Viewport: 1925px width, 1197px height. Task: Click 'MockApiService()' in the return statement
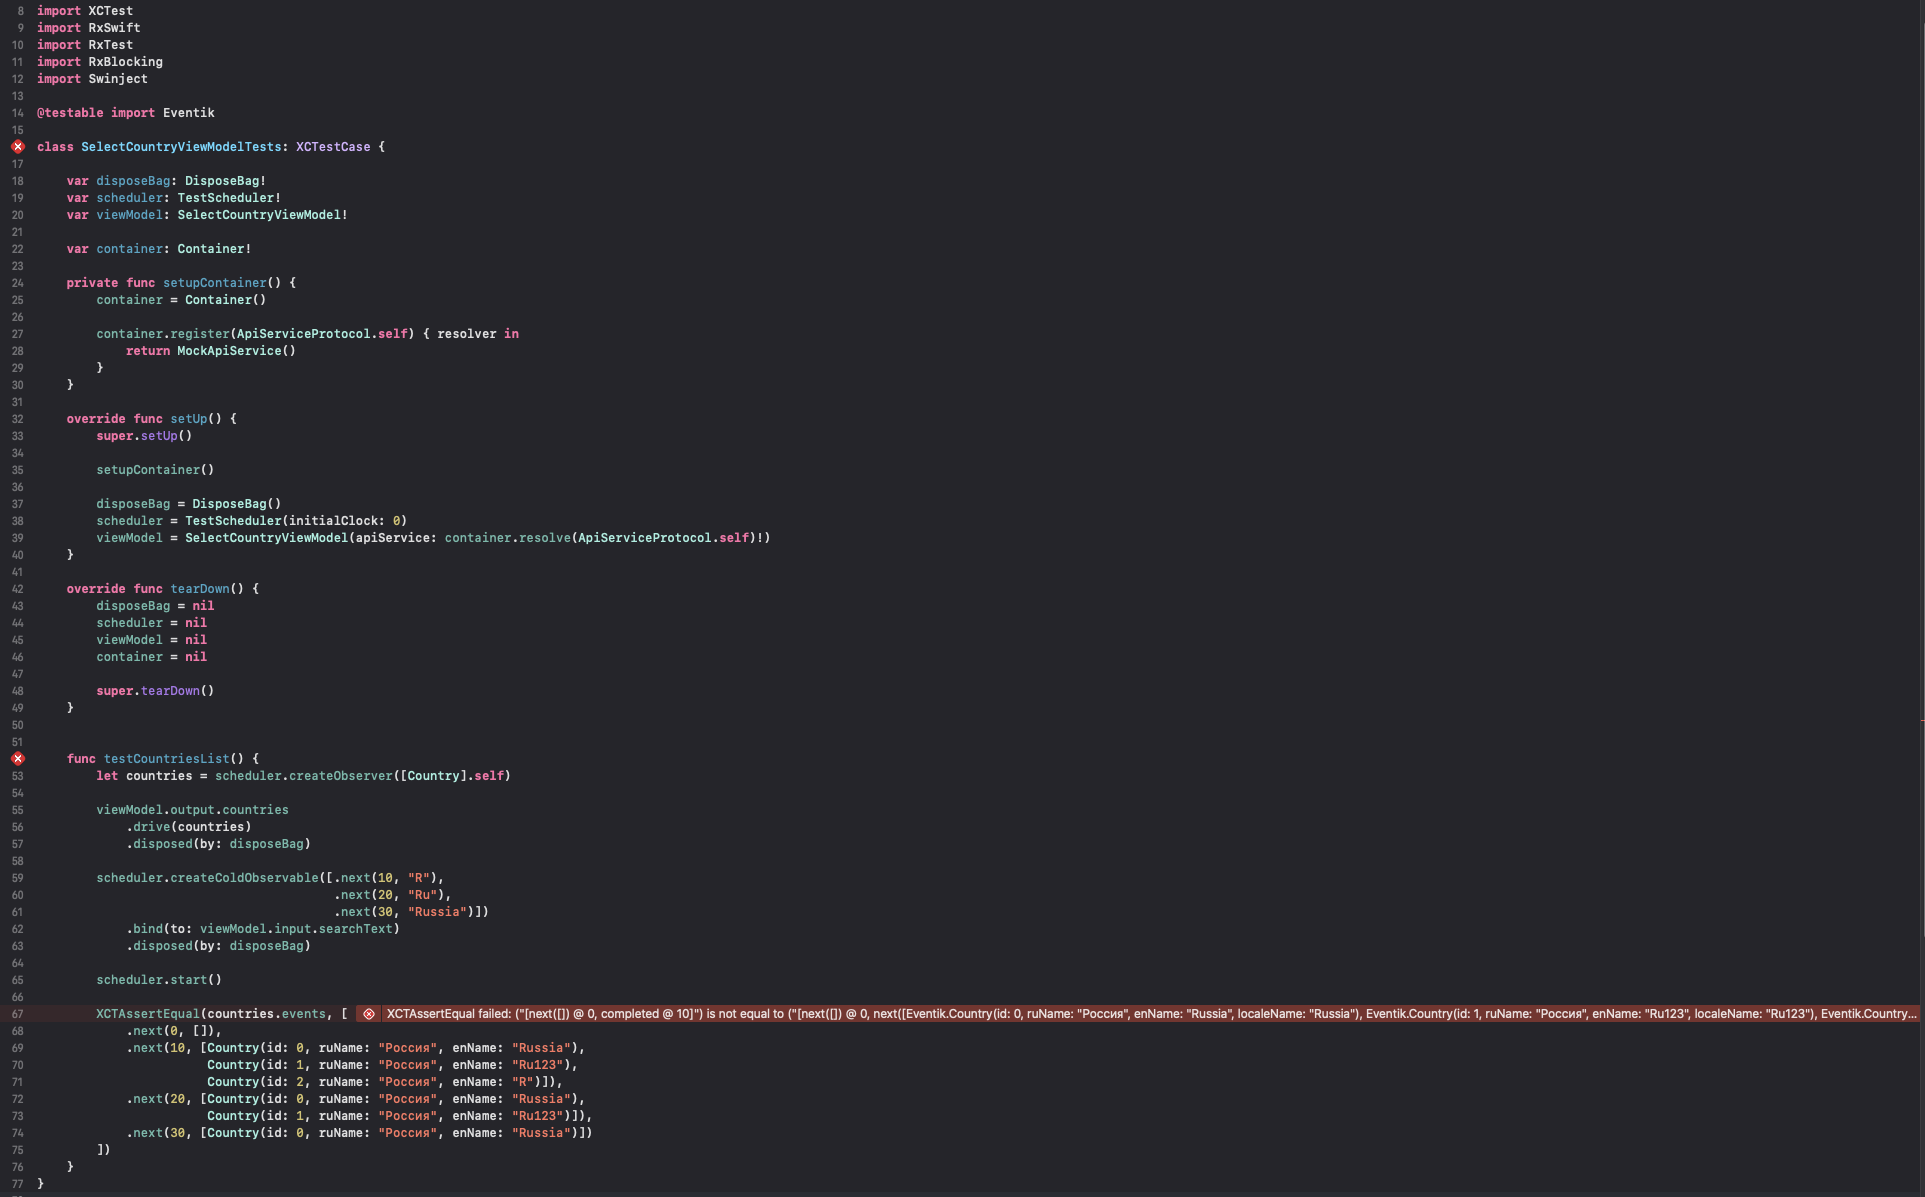(x=237, y=351)
